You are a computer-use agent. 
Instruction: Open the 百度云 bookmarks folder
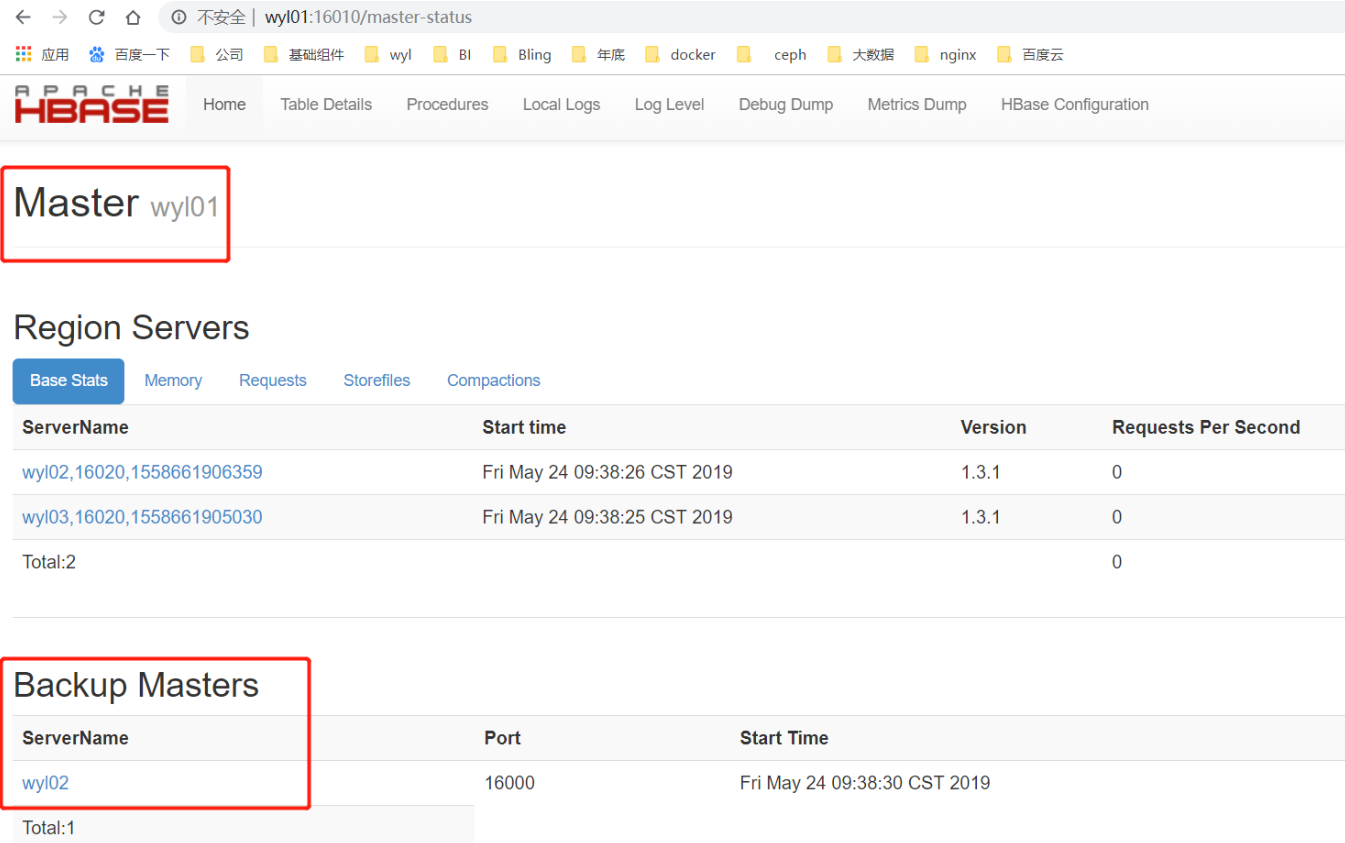click(x=1044, y=54)
